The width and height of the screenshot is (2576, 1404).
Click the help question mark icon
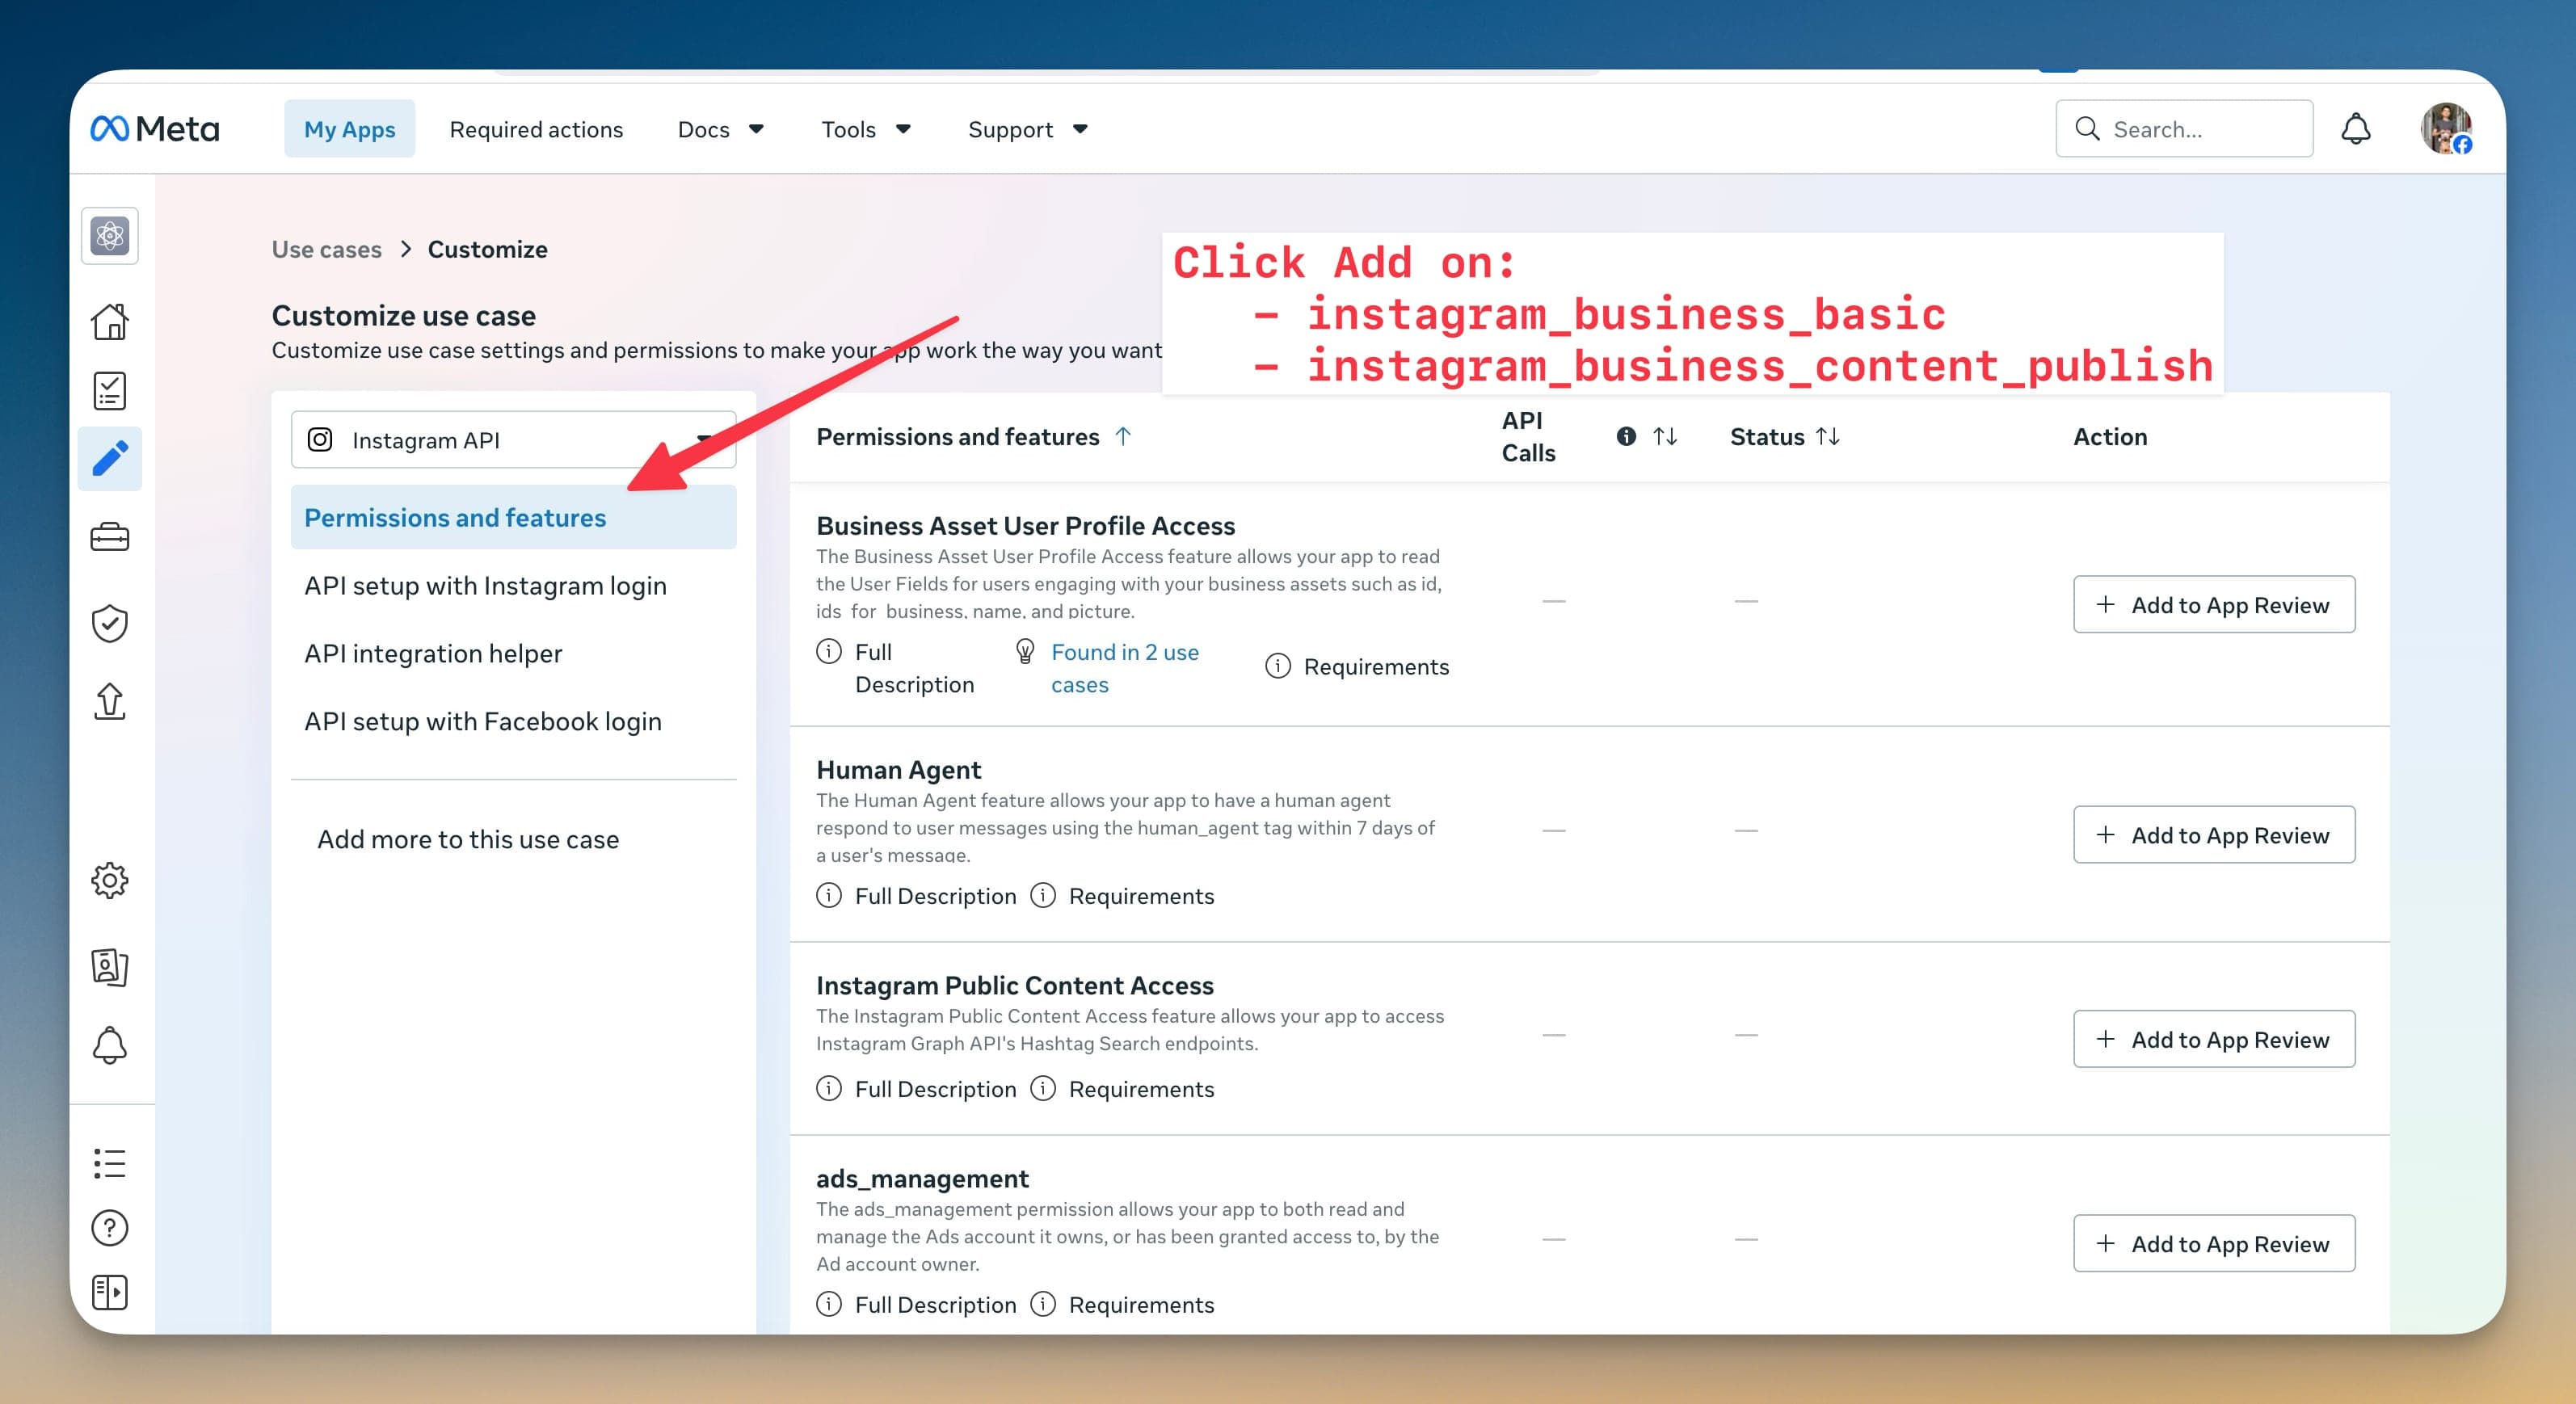tap(110, 1228)
